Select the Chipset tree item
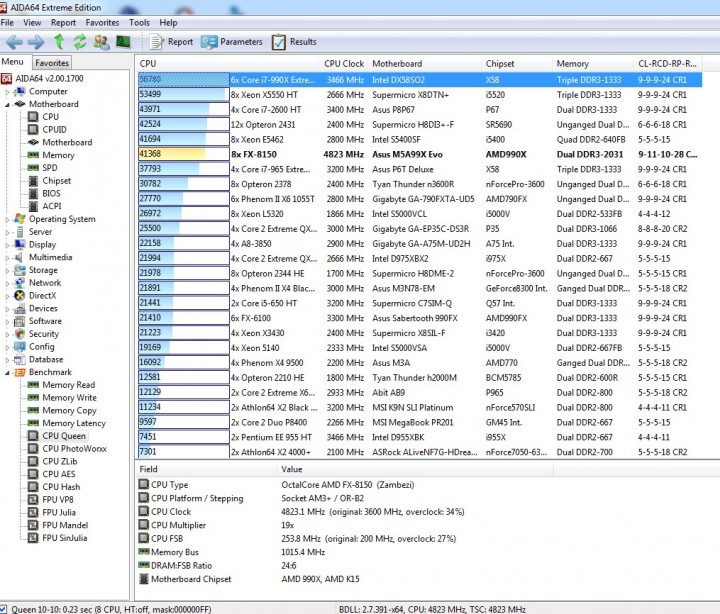Image resolution: width=720 pixels, height=614 pixels. click(x=56, y=181)
